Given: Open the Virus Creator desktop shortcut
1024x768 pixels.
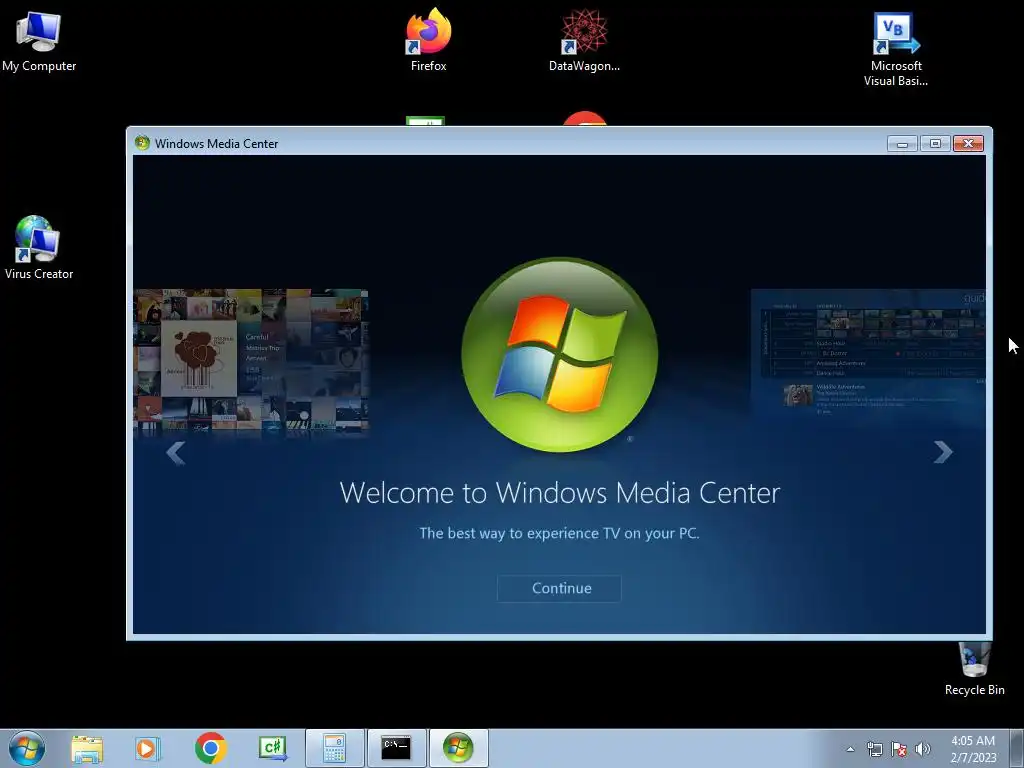Looking at the screenshot, I should click(39, 248).
